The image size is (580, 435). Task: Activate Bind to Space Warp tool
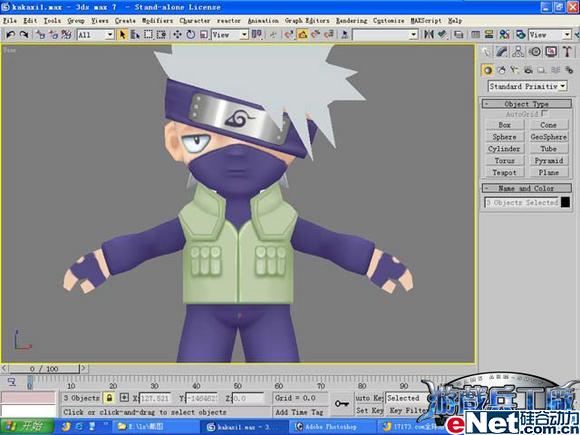pos(66,35)
